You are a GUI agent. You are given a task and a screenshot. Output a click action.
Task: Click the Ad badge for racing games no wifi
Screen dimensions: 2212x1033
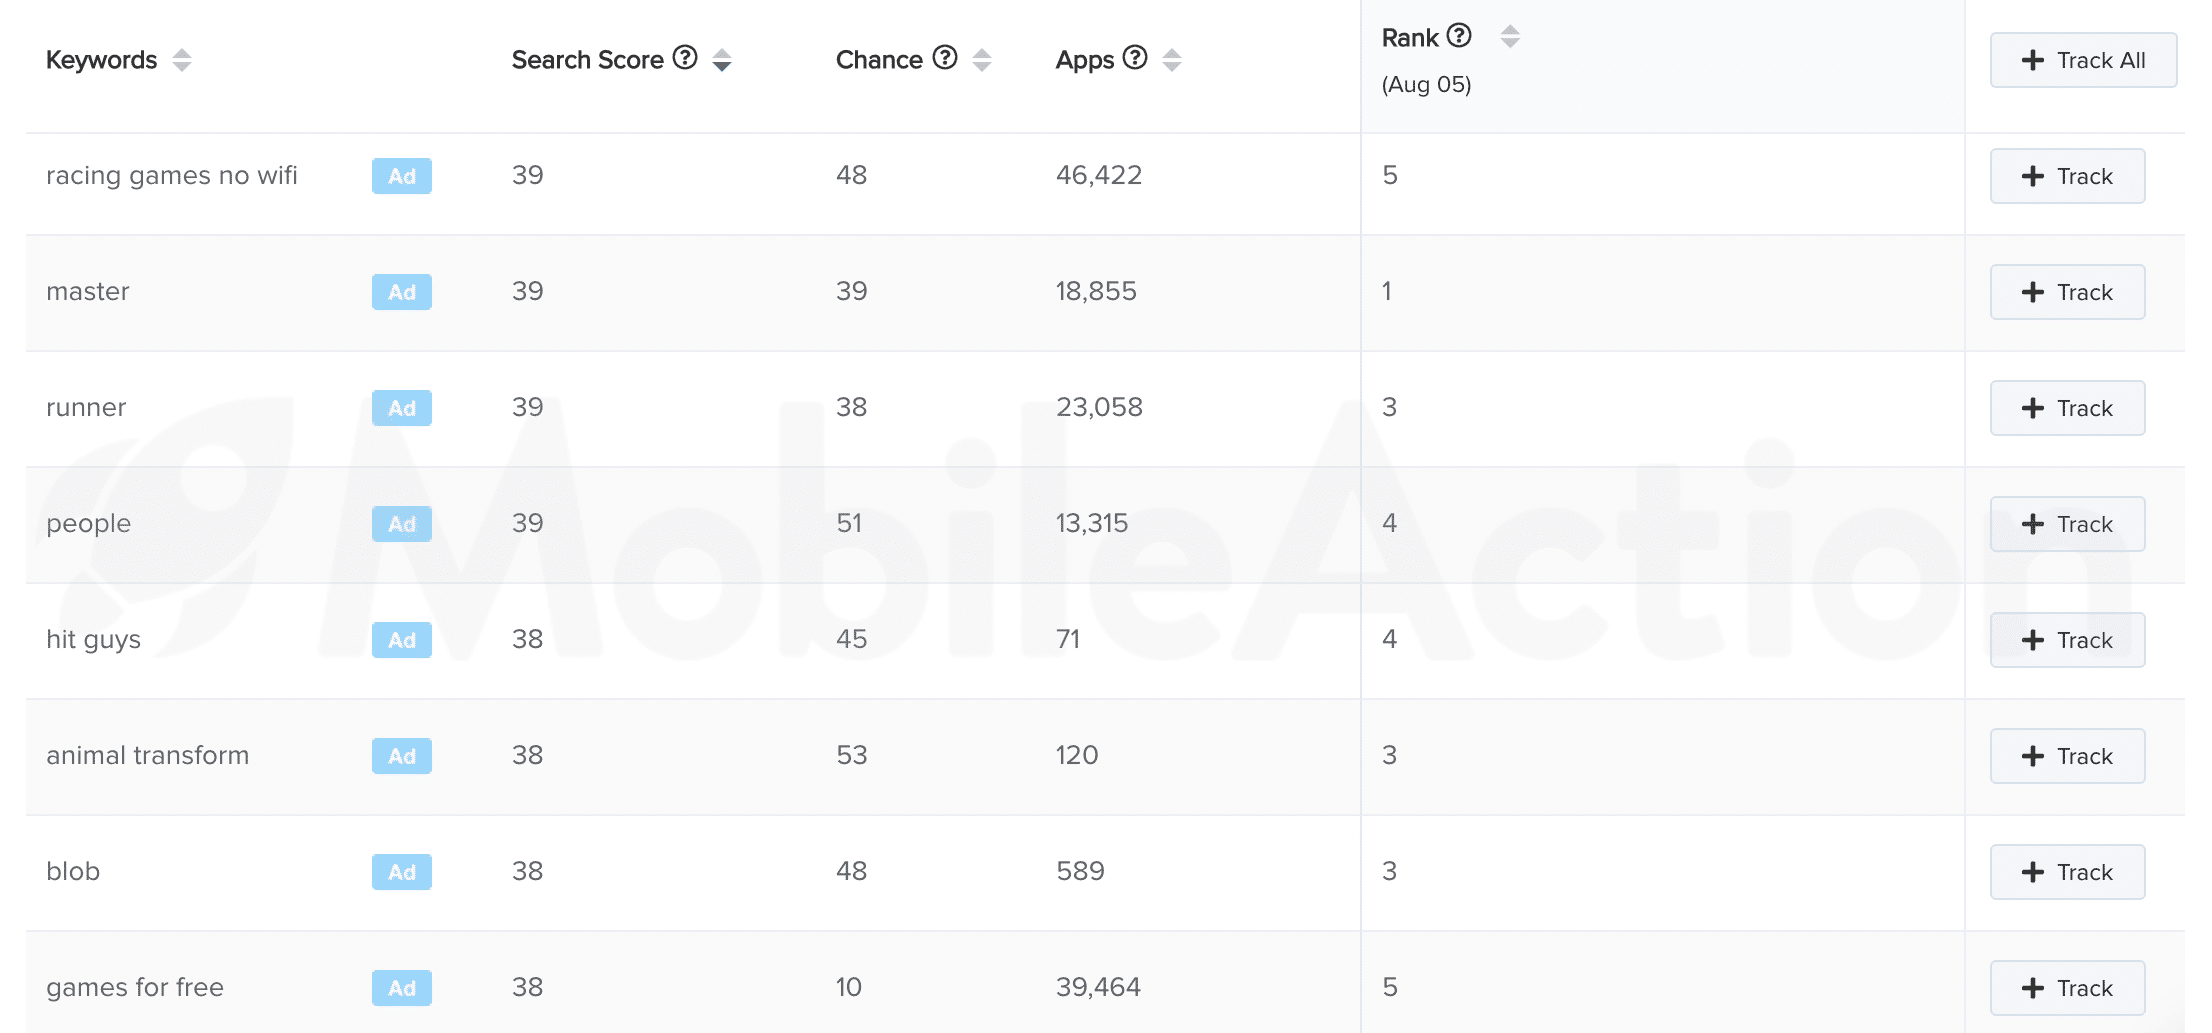(402, 176)
